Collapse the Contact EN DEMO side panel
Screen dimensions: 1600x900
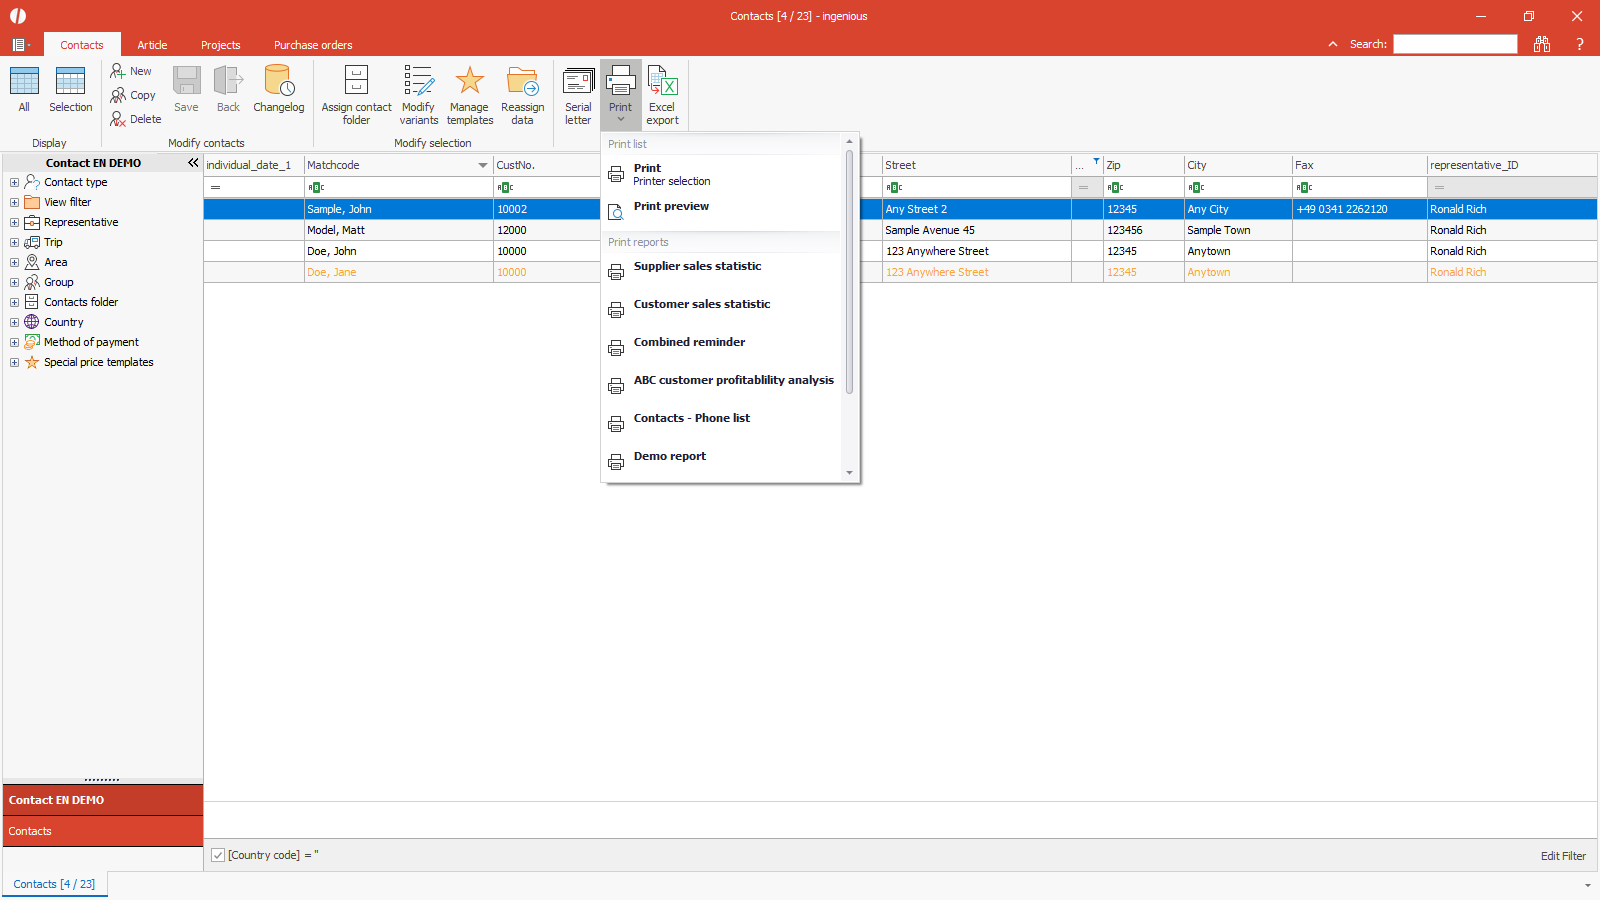(x=193, y=162)
